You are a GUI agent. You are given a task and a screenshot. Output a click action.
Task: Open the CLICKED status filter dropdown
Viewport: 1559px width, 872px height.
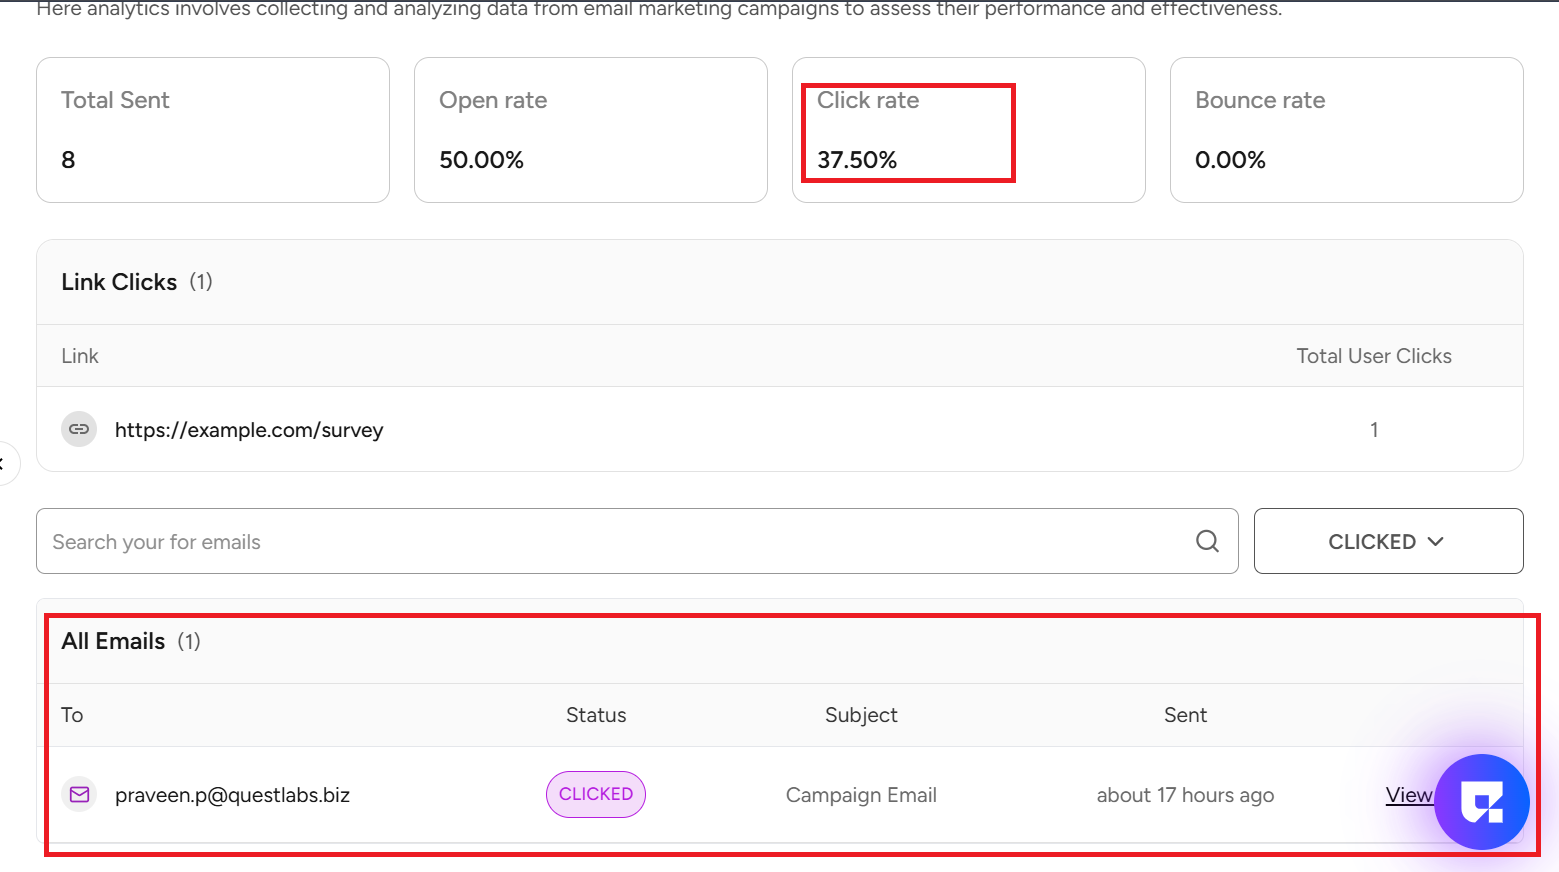[1387, 541]
